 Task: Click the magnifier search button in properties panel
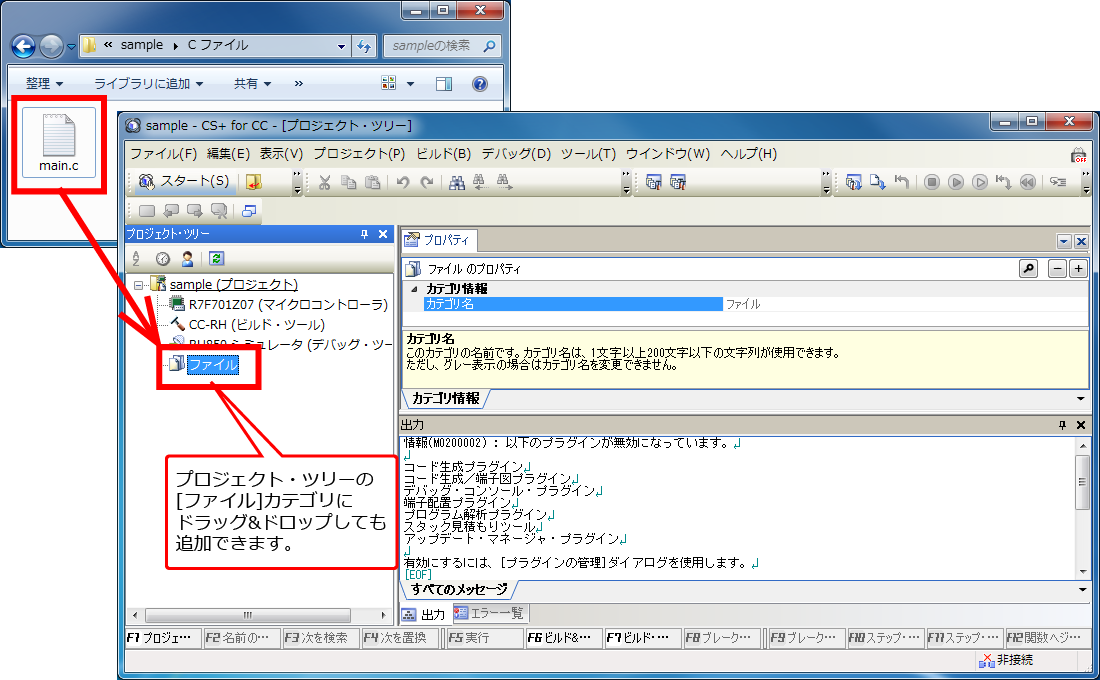(1028, 269)
